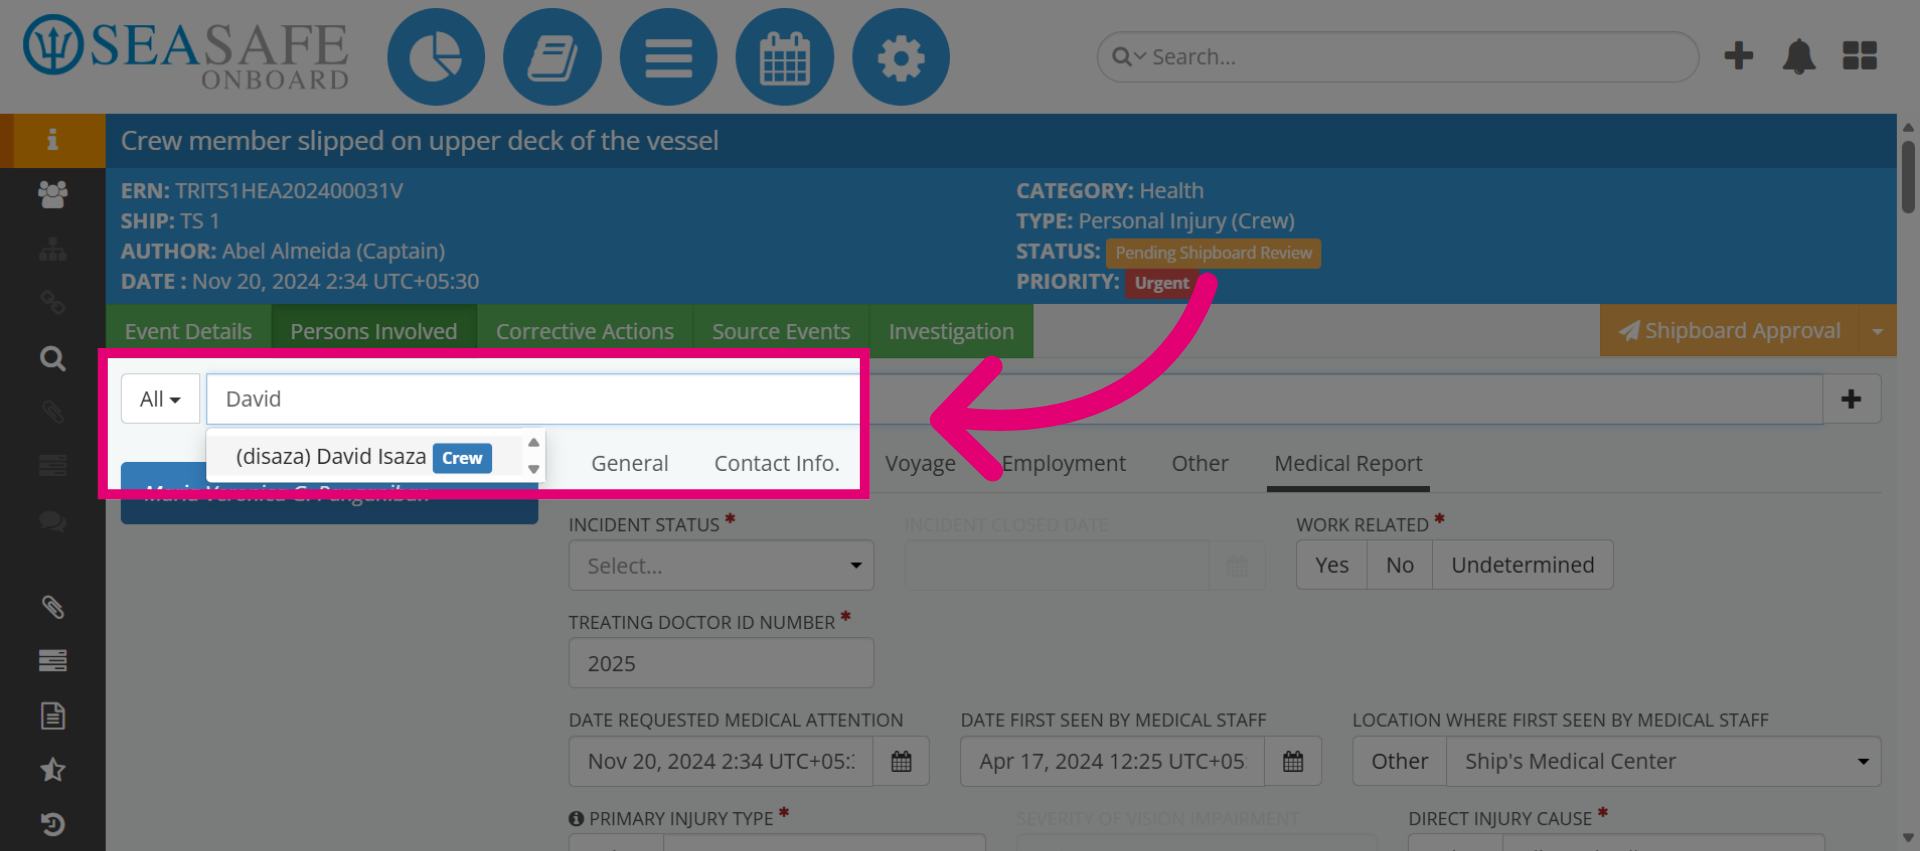This screenshot has width=1920, height=851.
Task: Click the Other location type button
Action: (x=1400, y=762)
